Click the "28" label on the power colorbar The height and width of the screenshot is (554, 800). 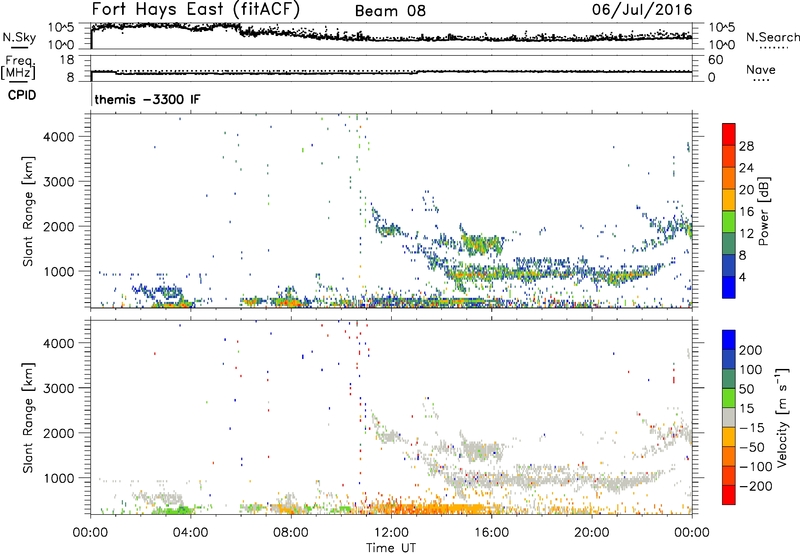tap(746, 146)
